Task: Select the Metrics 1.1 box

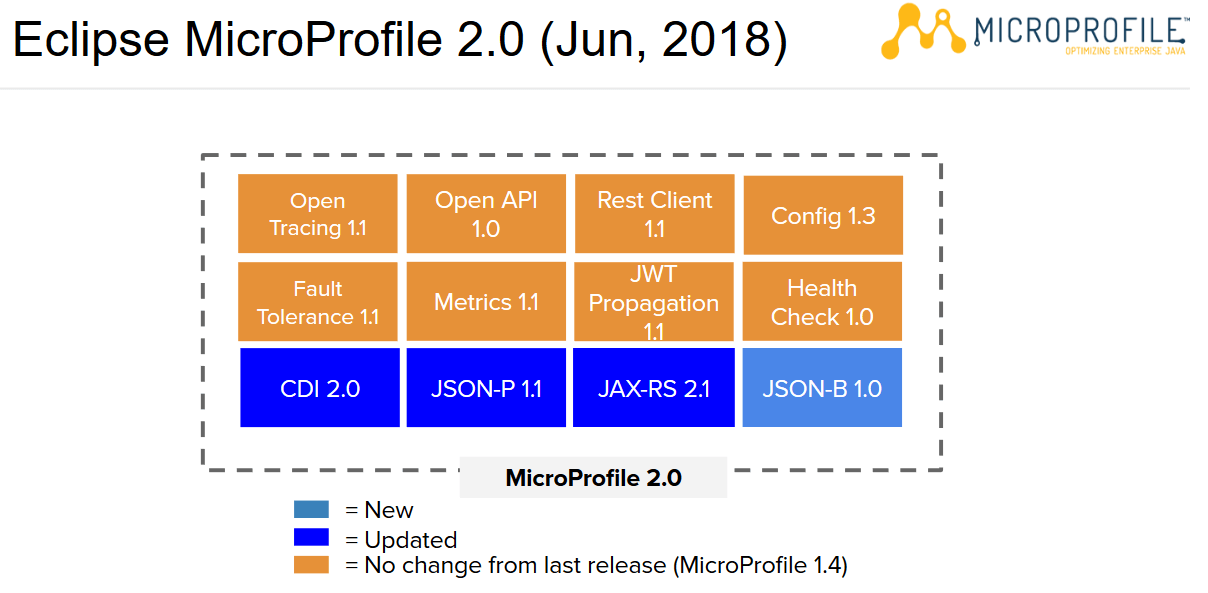Action: [x=486, y=302]
